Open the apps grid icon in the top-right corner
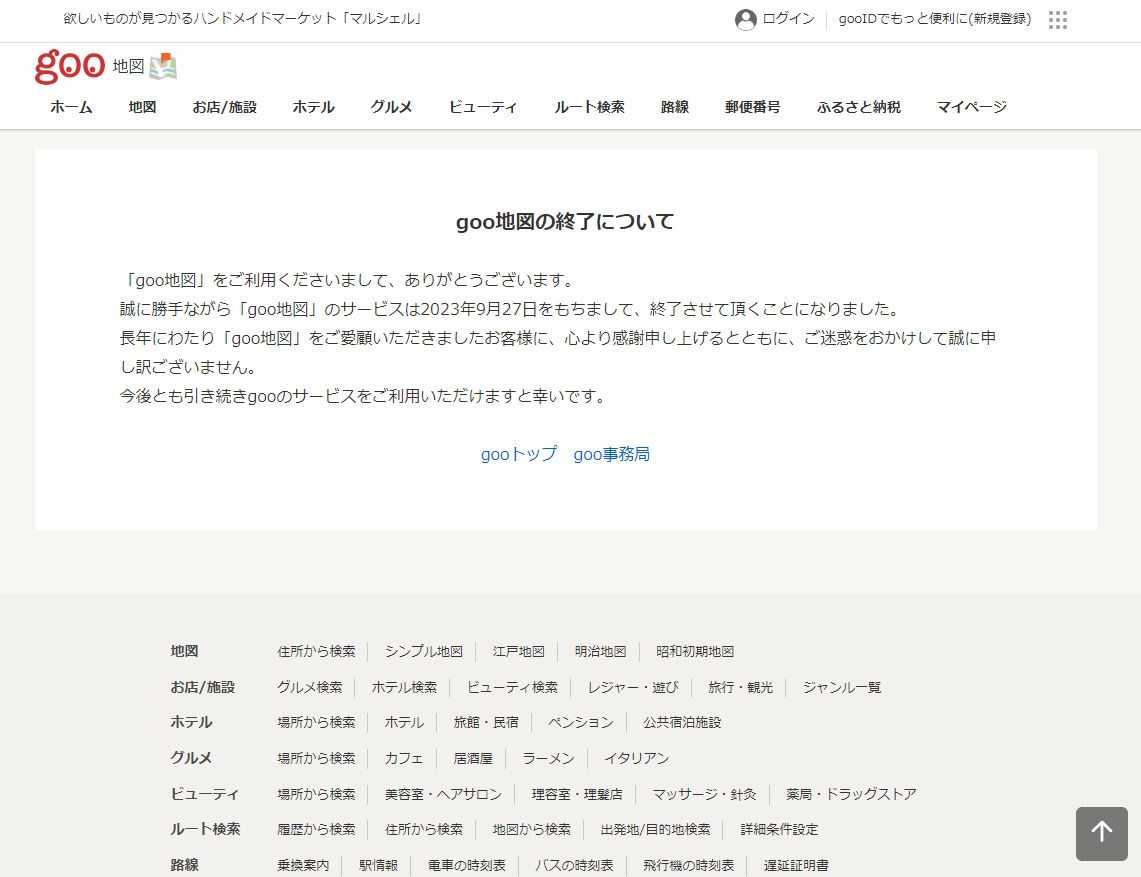The height and width of the screenshot is (877, 1141). 1057,19
